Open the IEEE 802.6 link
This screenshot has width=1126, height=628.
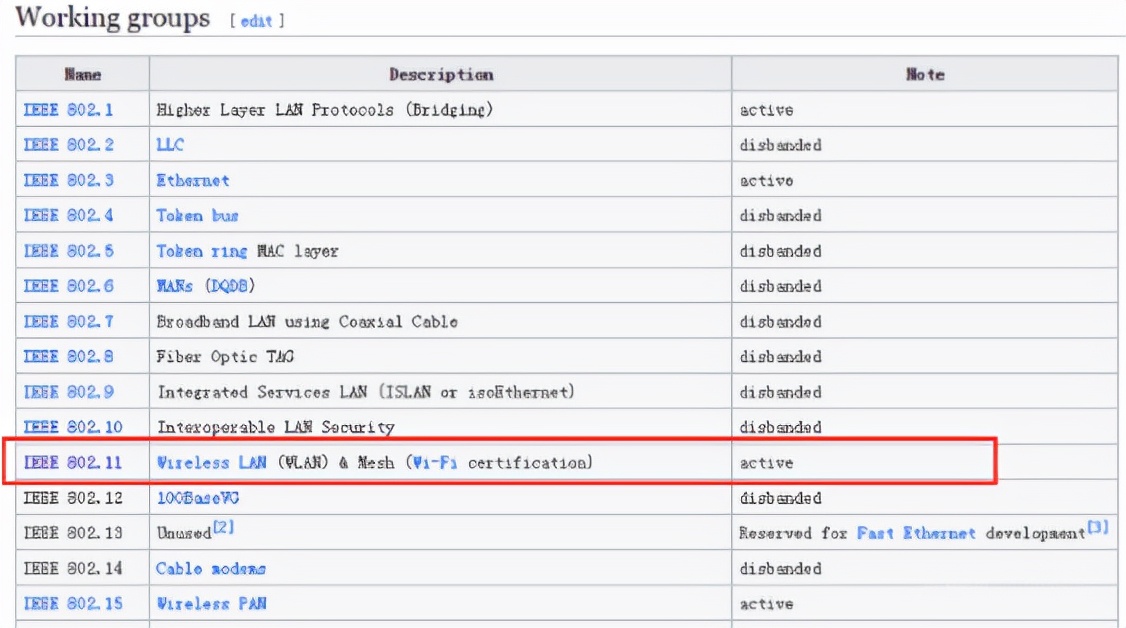(x=68, y=286)
